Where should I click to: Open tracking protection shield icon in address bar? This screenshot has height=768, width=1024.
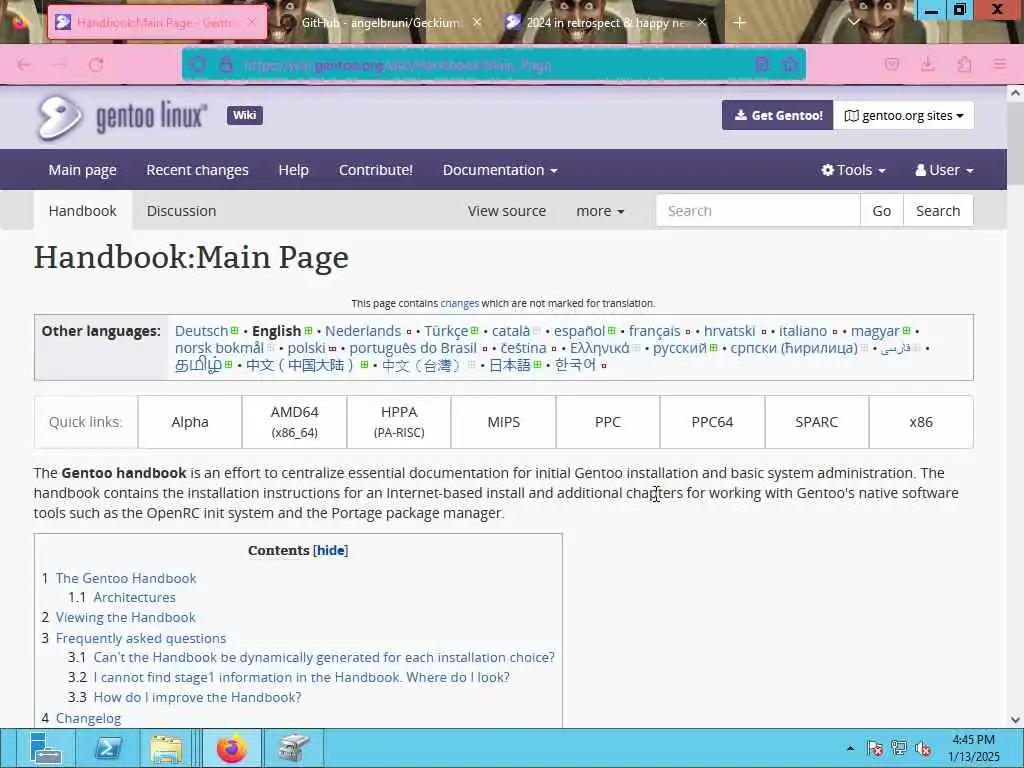[198, 65]
